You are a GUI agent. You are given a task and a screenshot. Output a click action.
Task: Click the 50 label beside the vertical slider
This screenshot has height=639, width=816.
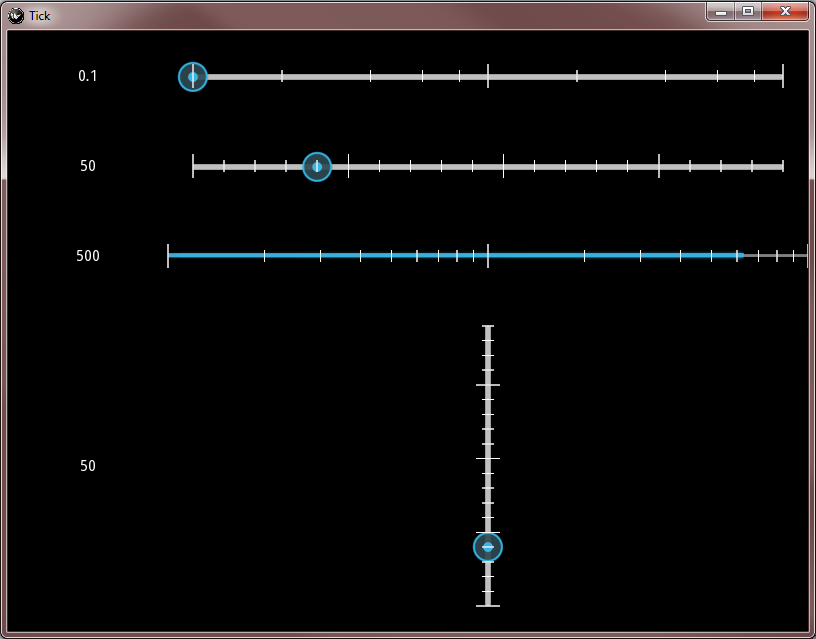tap(87, 466)
